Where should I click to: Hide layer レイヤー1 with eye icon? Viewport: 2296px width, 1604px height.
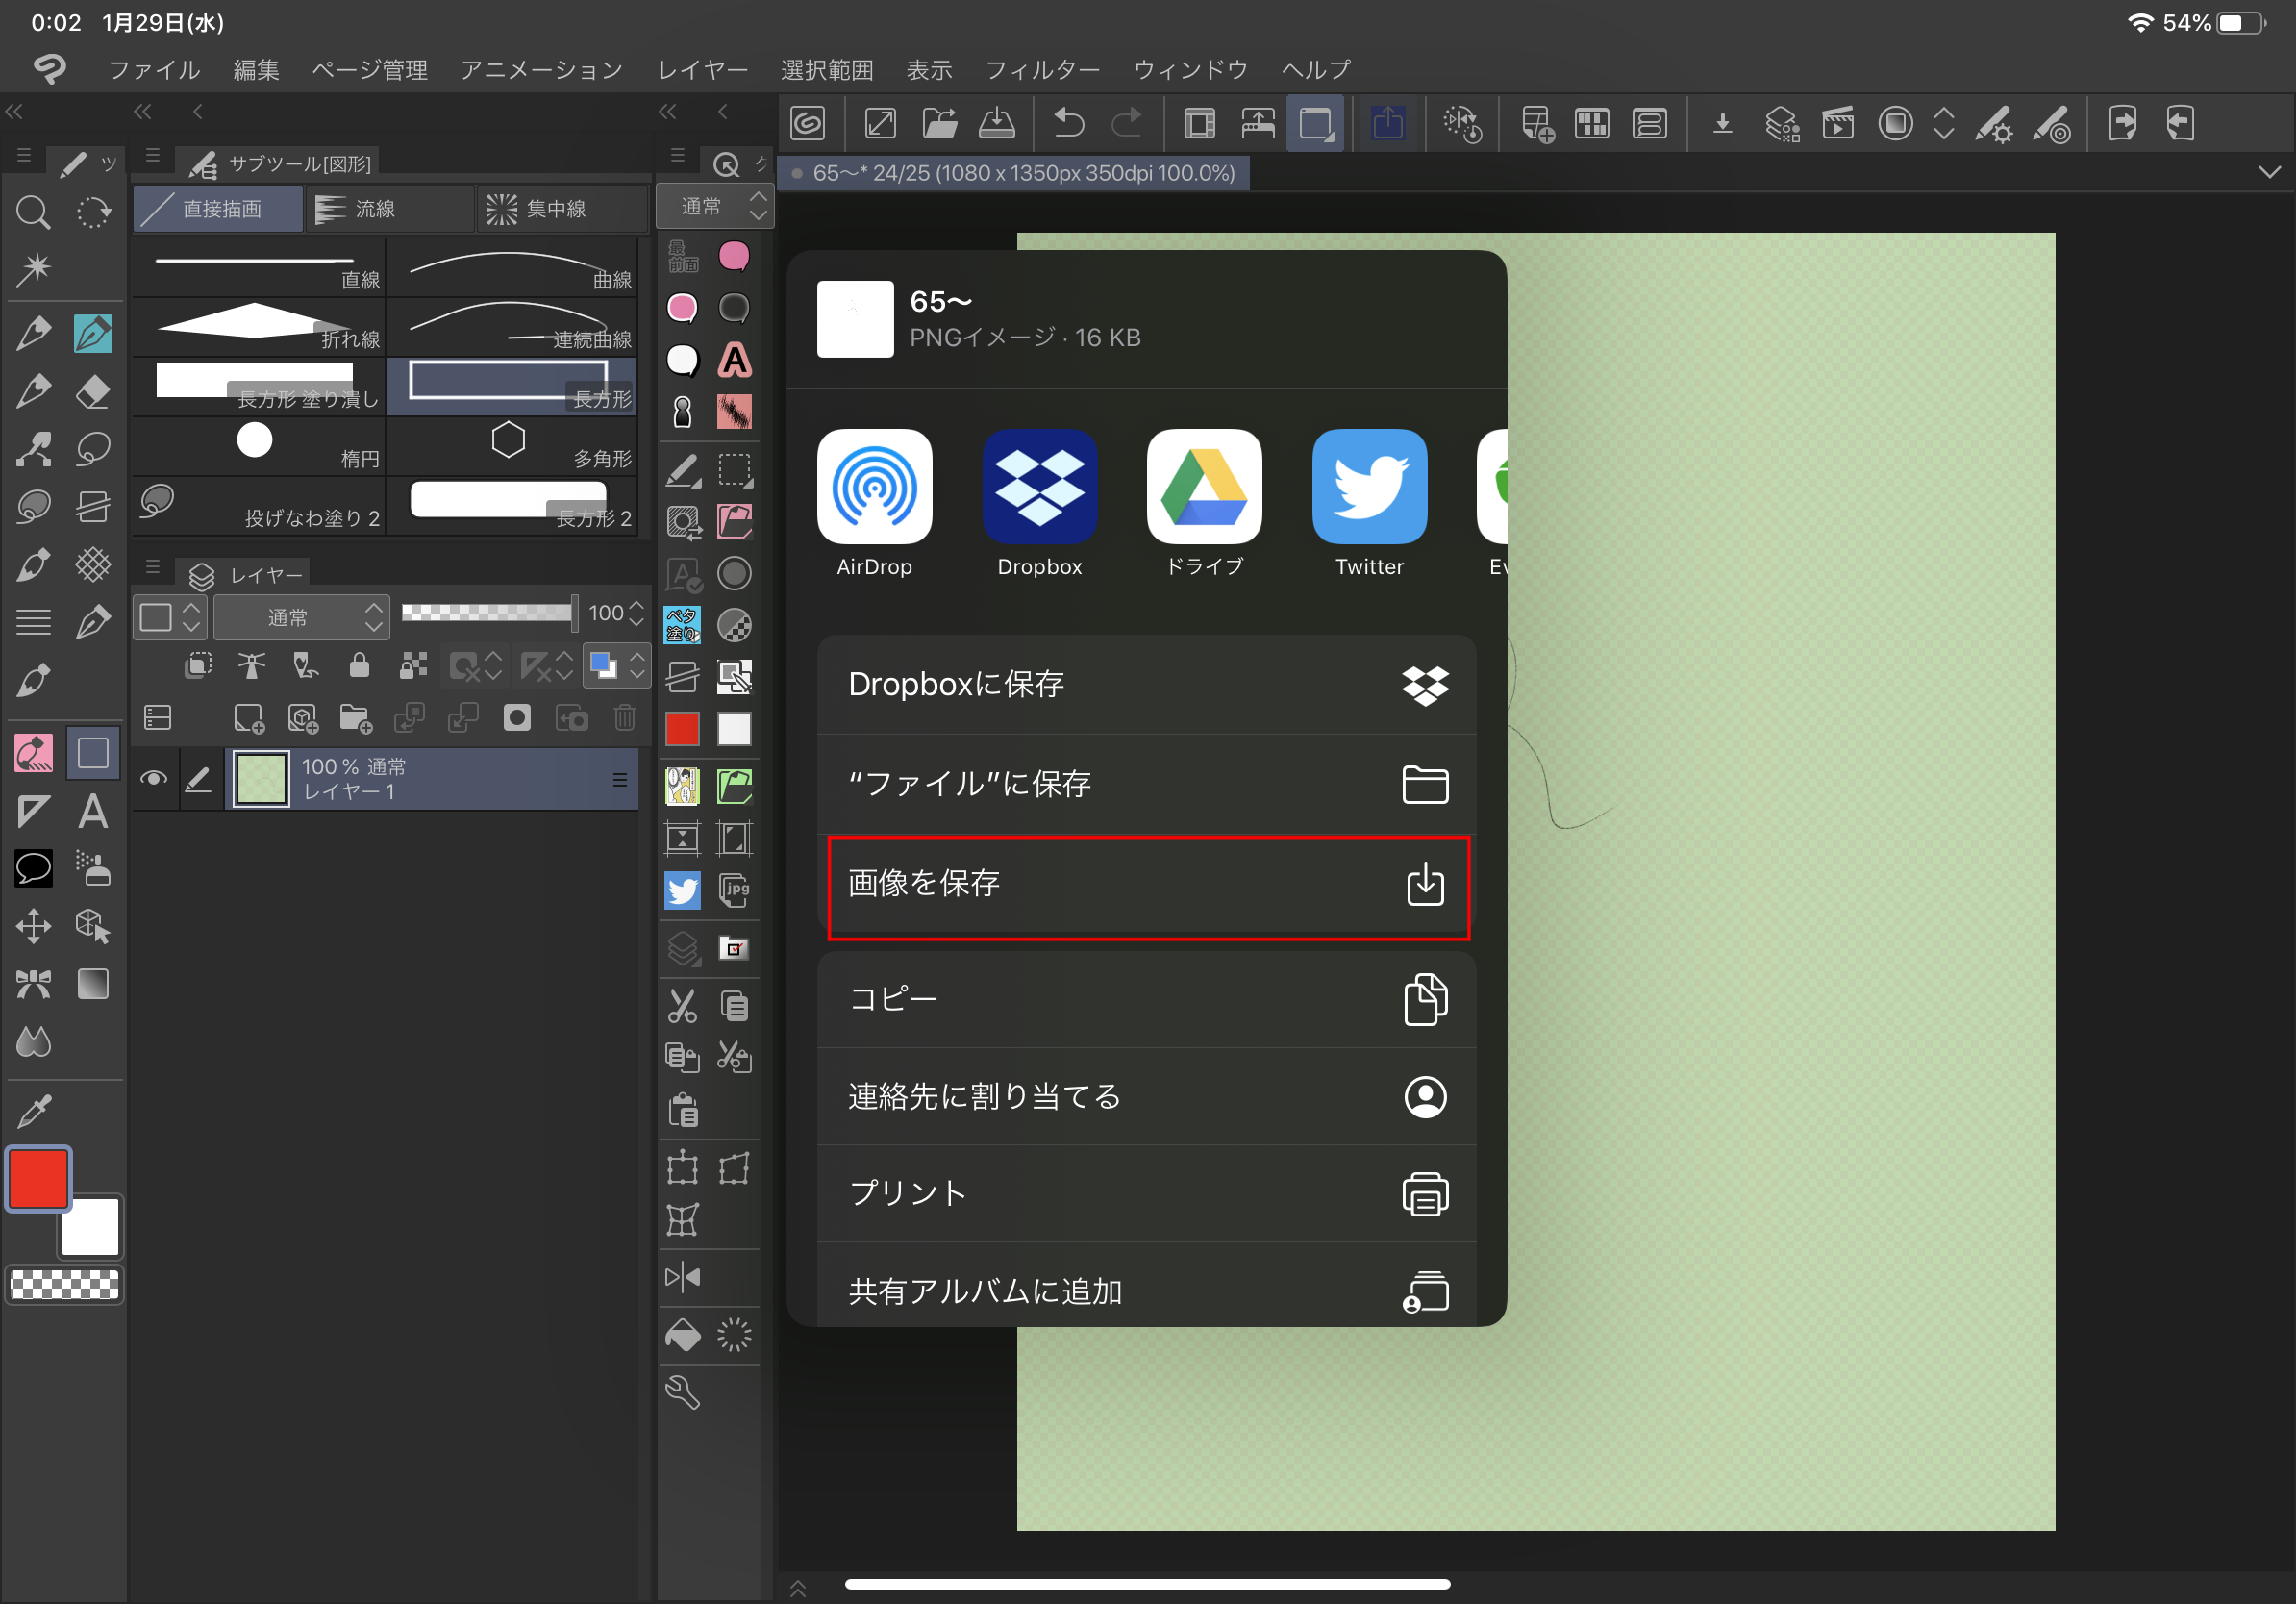[x=153, y=778]
